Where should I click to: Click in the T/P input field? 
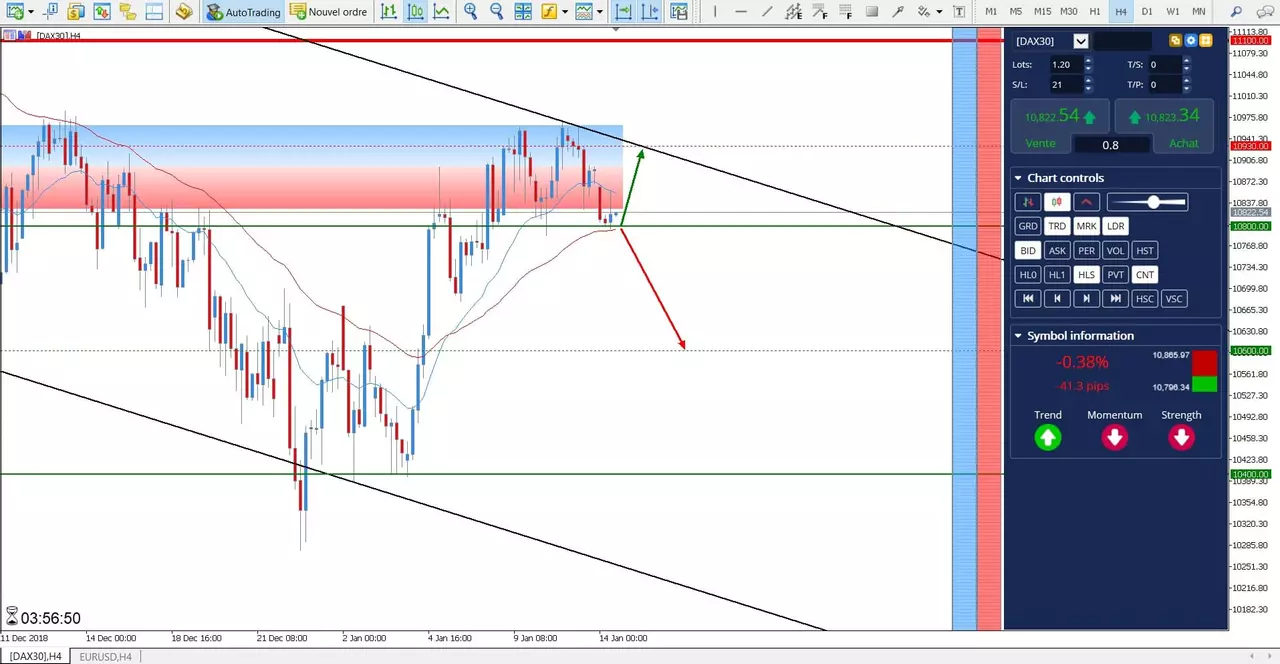click(x=1164, y=85)
